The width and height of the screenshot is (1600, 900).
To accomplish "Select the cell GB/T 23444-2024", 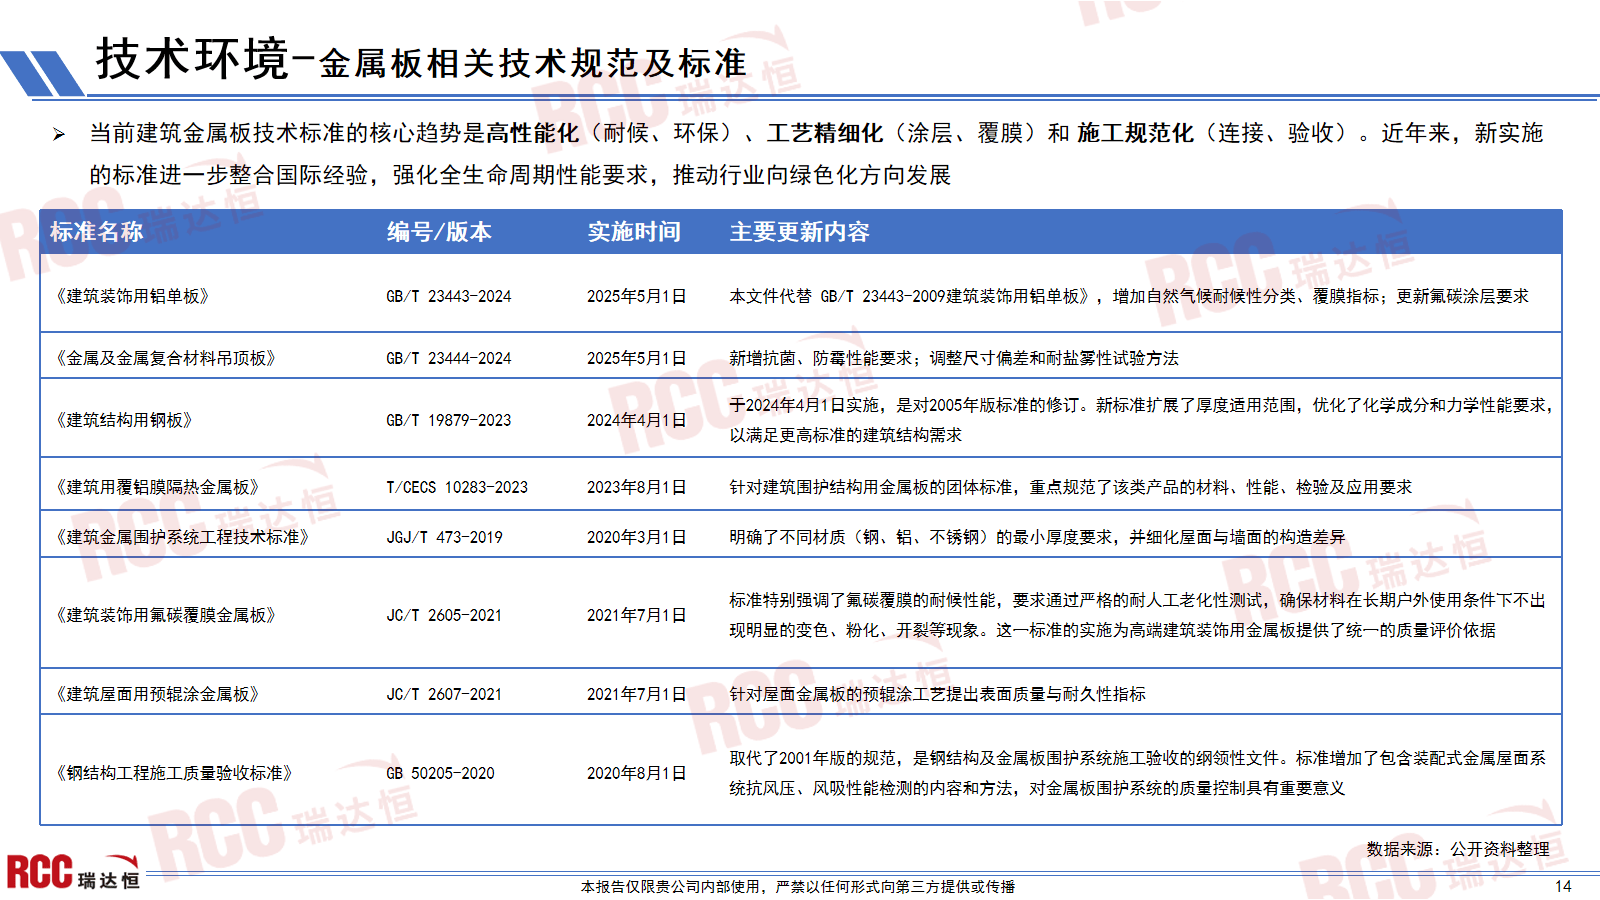I will coord(449,358).
